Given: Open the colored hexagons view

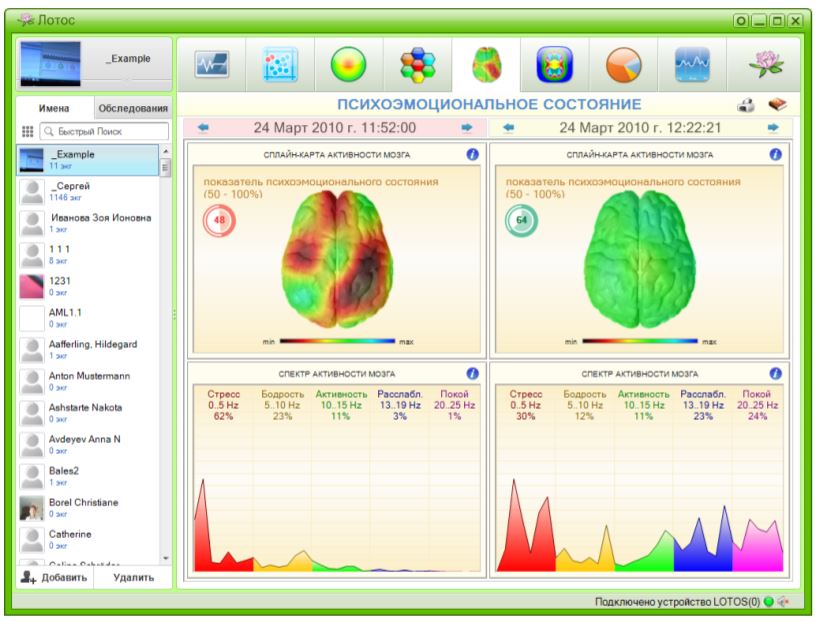Looking at the screenshot, I should coord(417,65).
